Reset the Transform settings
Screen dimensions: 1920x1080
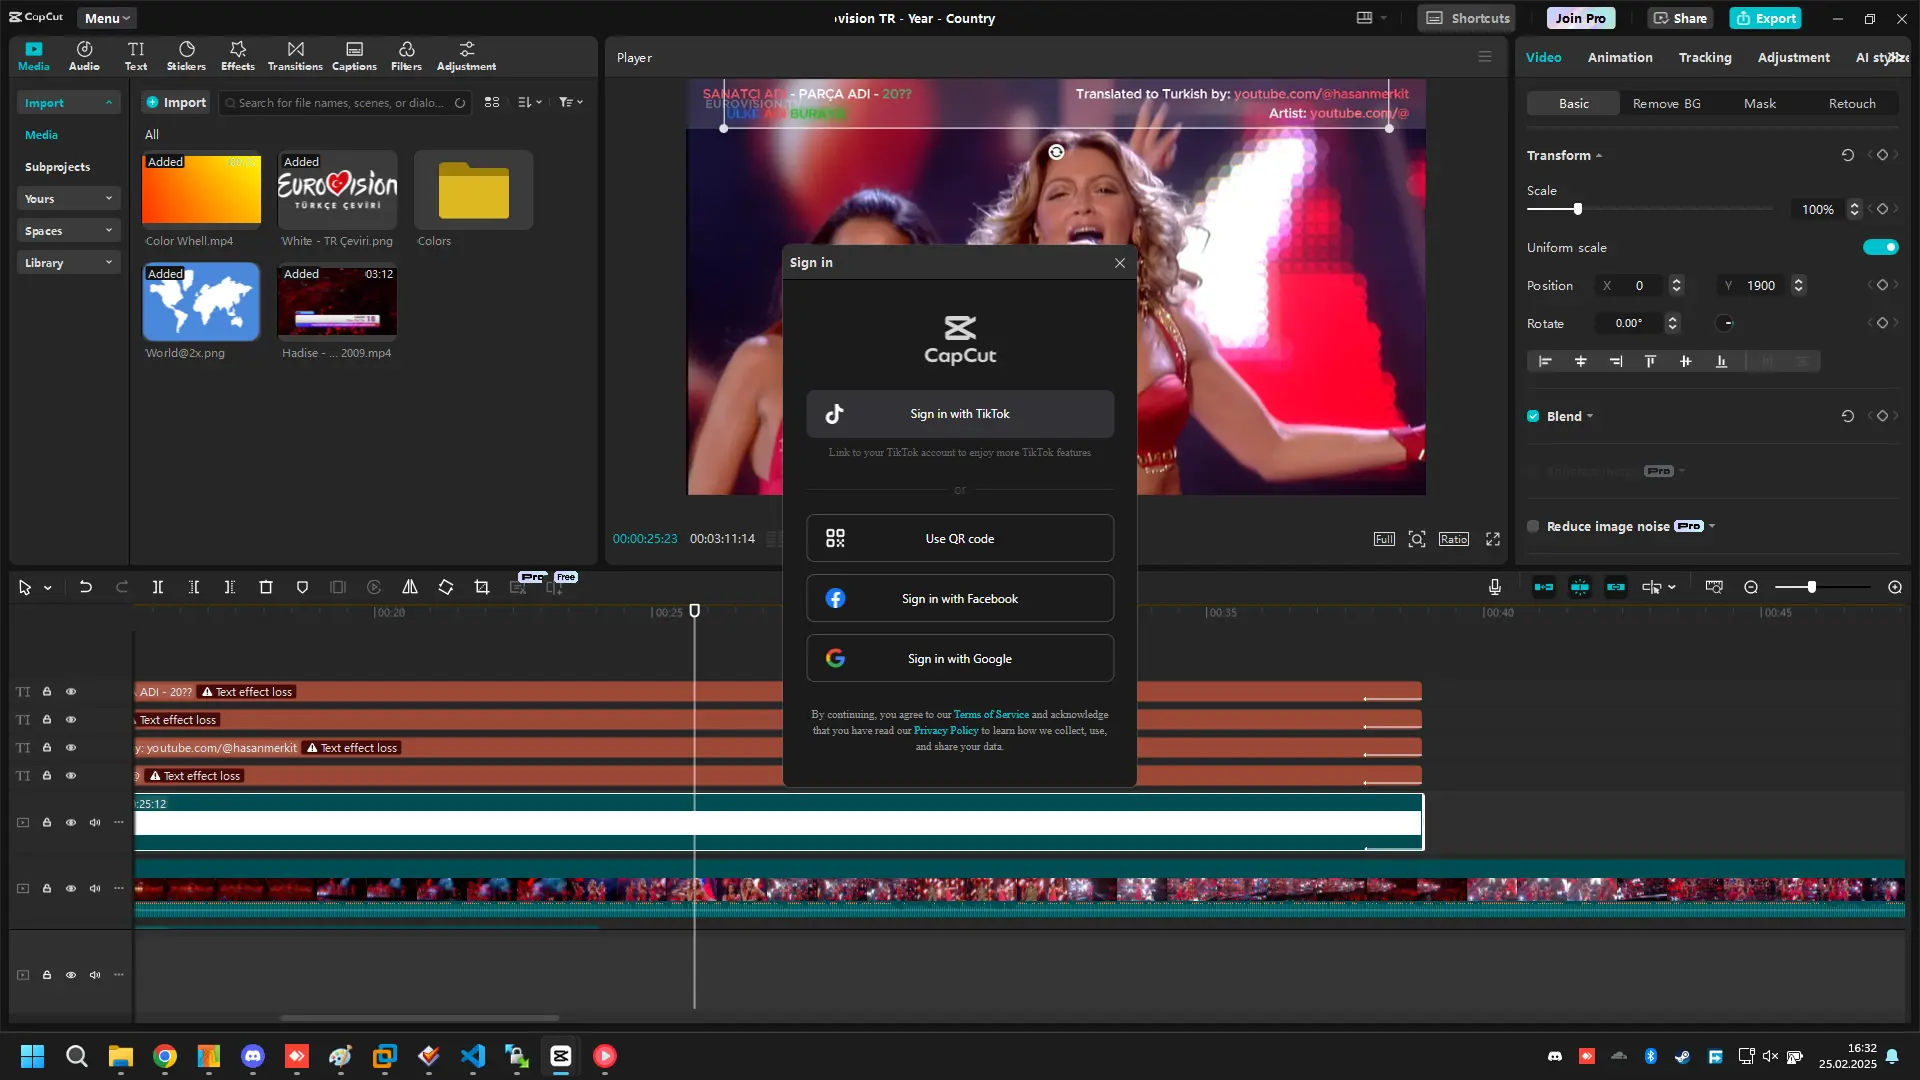pos(1848,155)
